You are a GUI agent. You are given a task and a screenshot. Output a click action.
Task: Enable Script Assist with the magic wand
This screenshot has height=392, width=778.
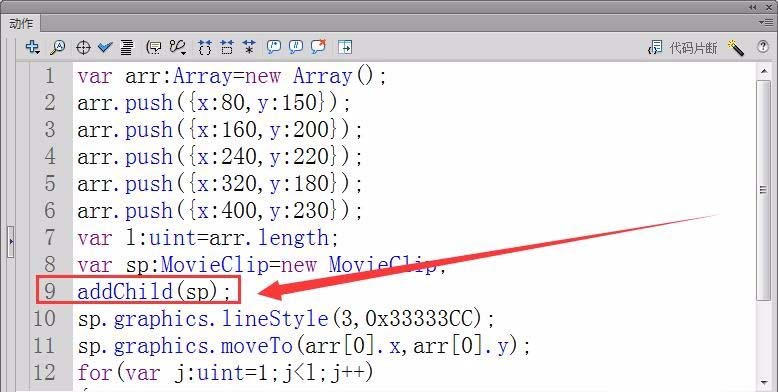tap(736, 48)
